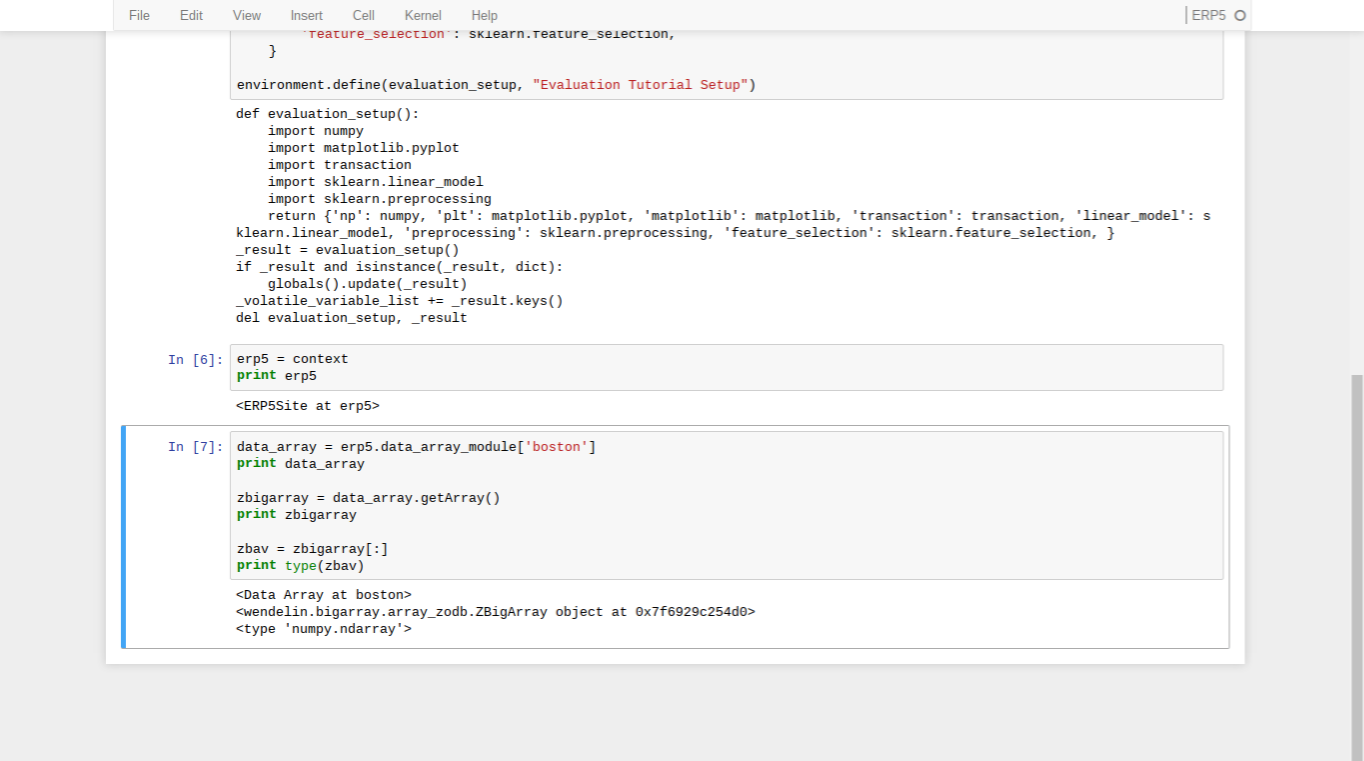
Task: Click the 'print erp5' code line
Action: coord(277,376)
